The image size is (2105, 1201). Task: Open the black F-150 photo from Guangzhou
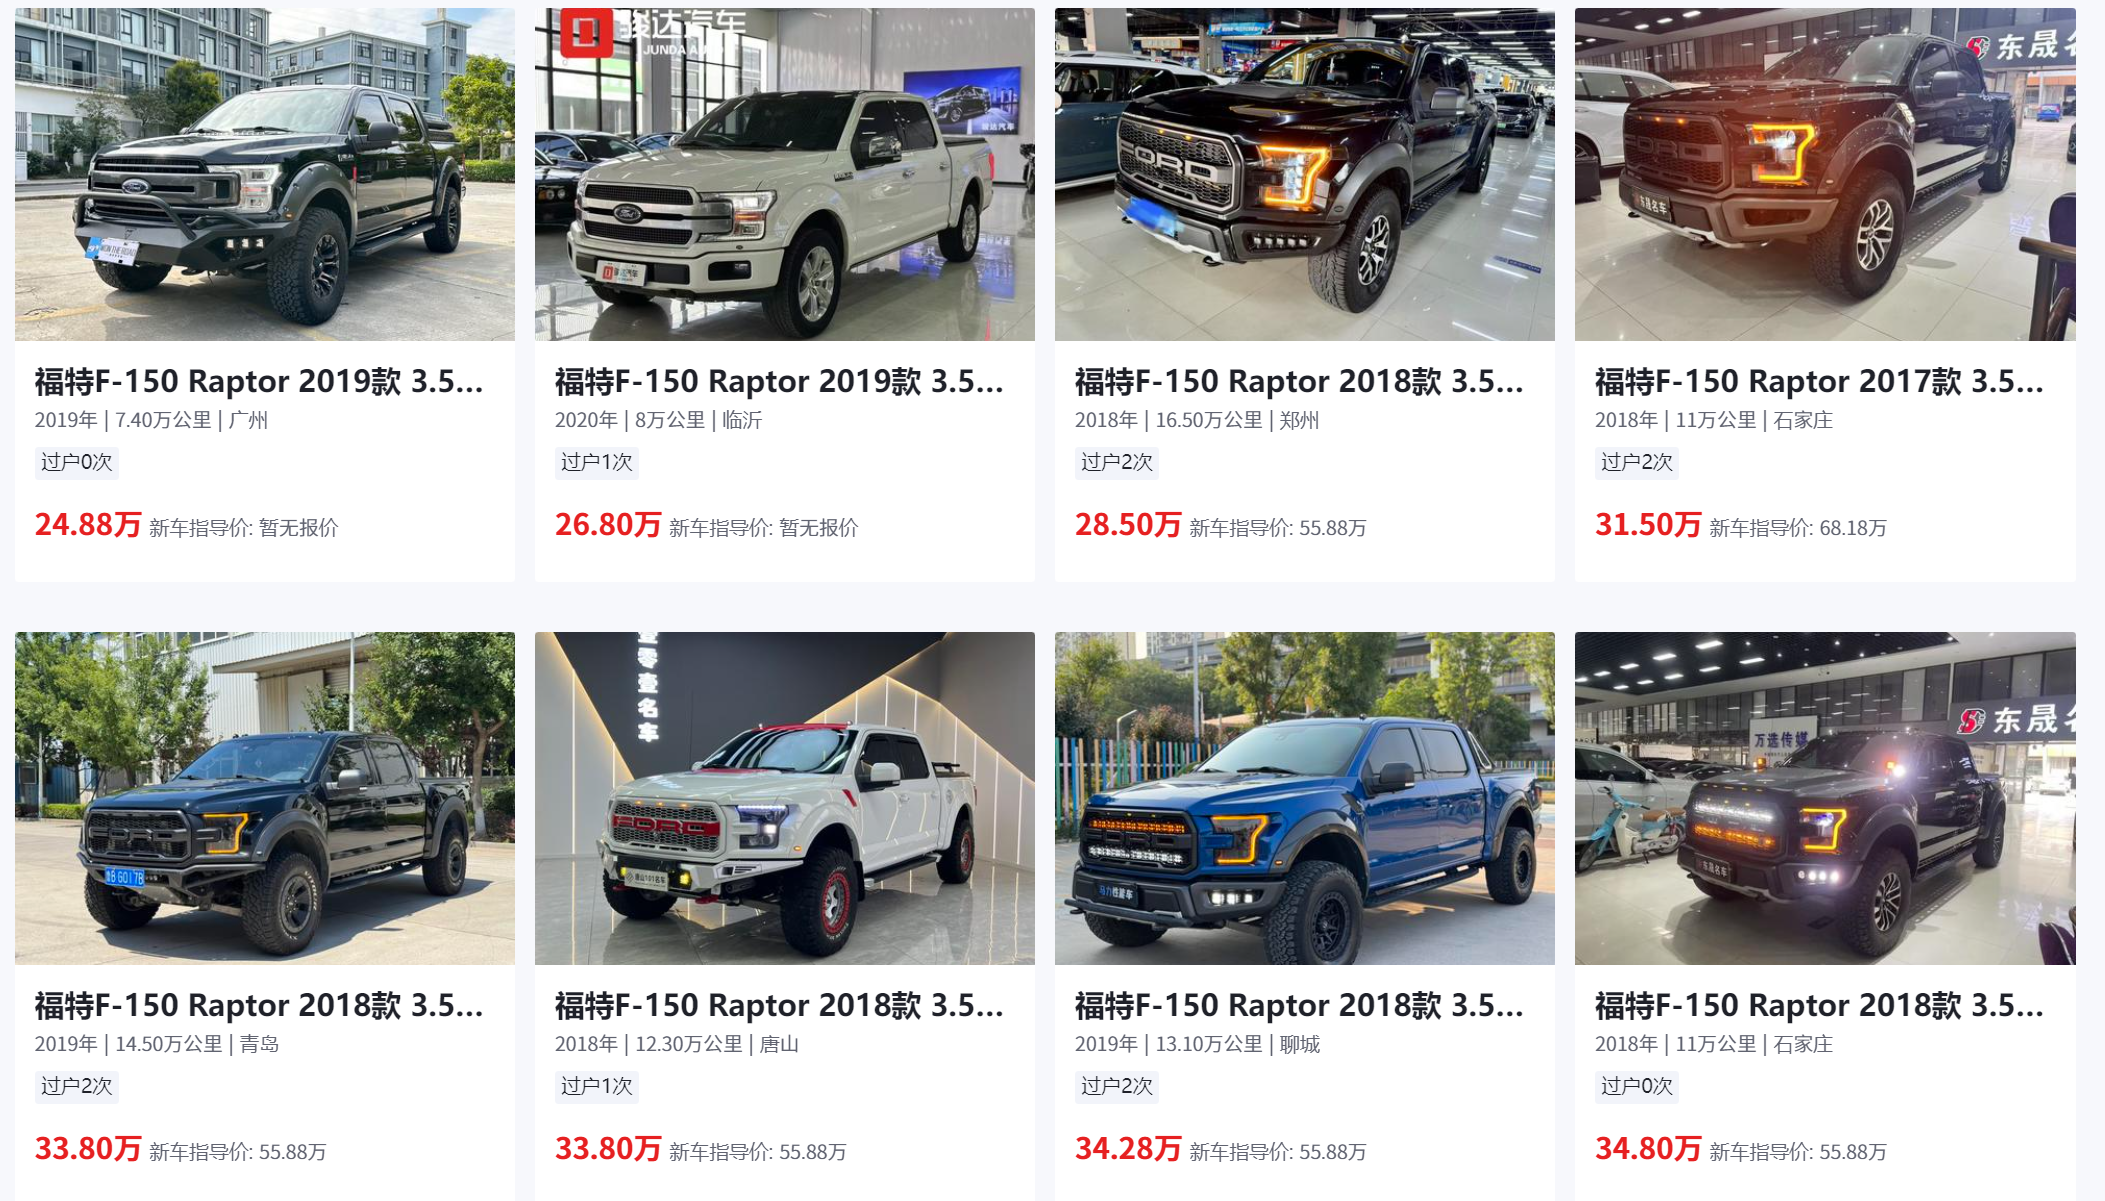pos(265,174)
